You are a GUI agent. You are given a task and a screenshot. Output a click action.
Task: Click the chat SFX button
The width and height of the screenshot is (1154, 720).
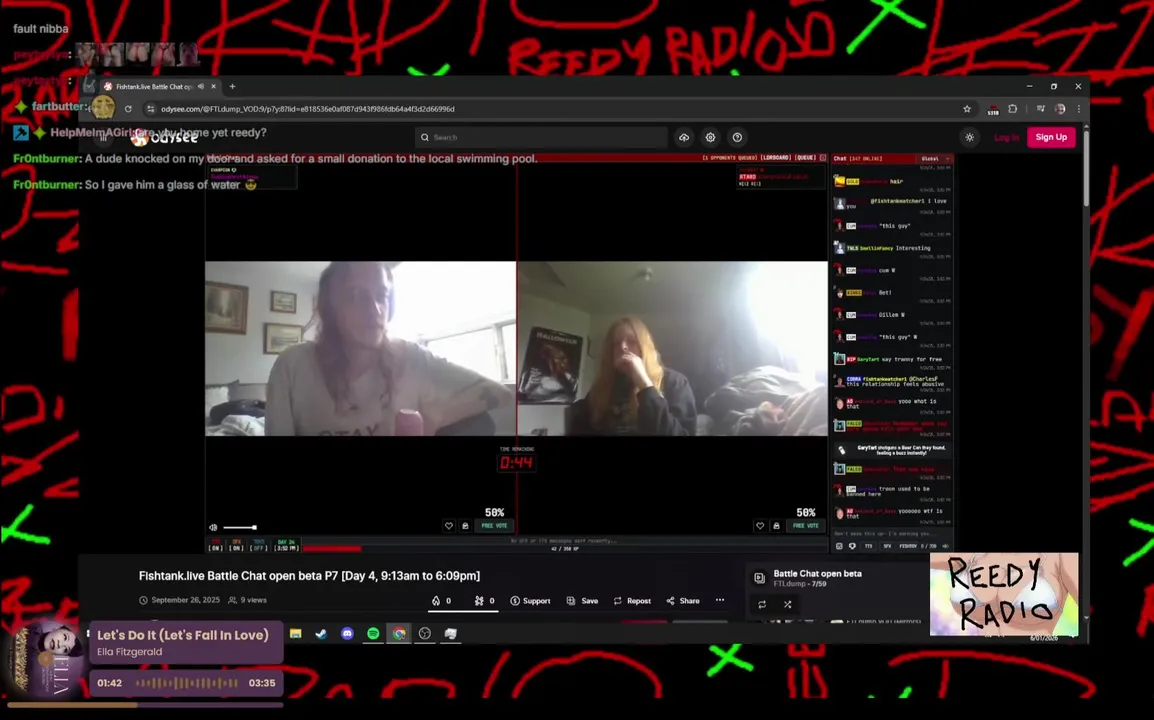(887, 546)
